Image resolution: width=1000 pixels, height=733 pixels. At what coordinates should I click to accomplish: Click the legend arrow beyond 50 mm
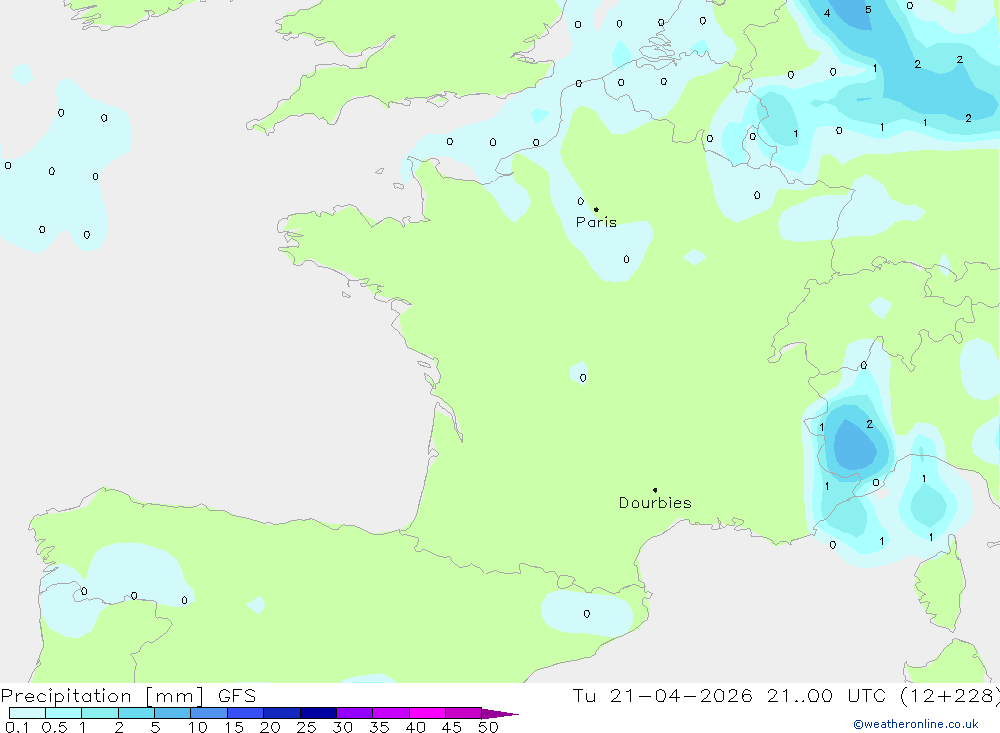point(499,713)
